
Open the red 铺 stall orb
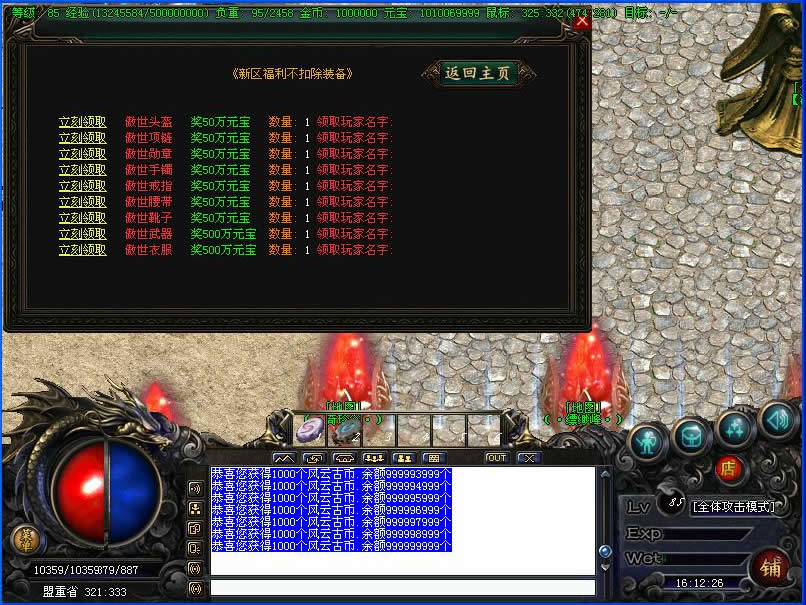[770, 568]
